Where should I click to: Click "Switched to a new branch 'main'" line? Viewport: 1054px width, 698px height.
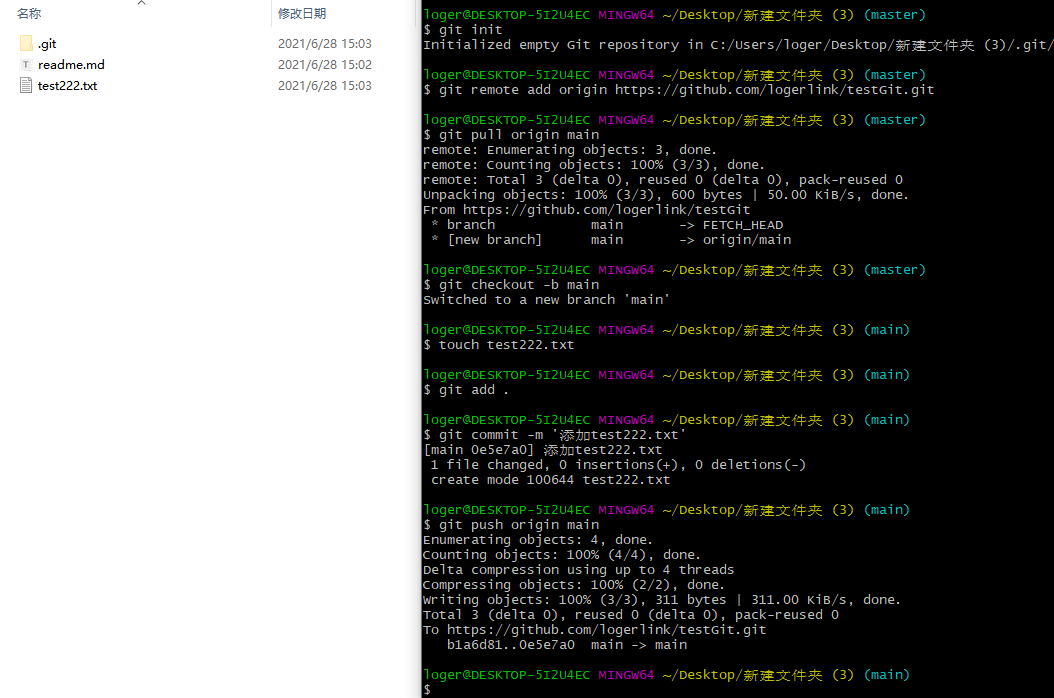point(546,300)
